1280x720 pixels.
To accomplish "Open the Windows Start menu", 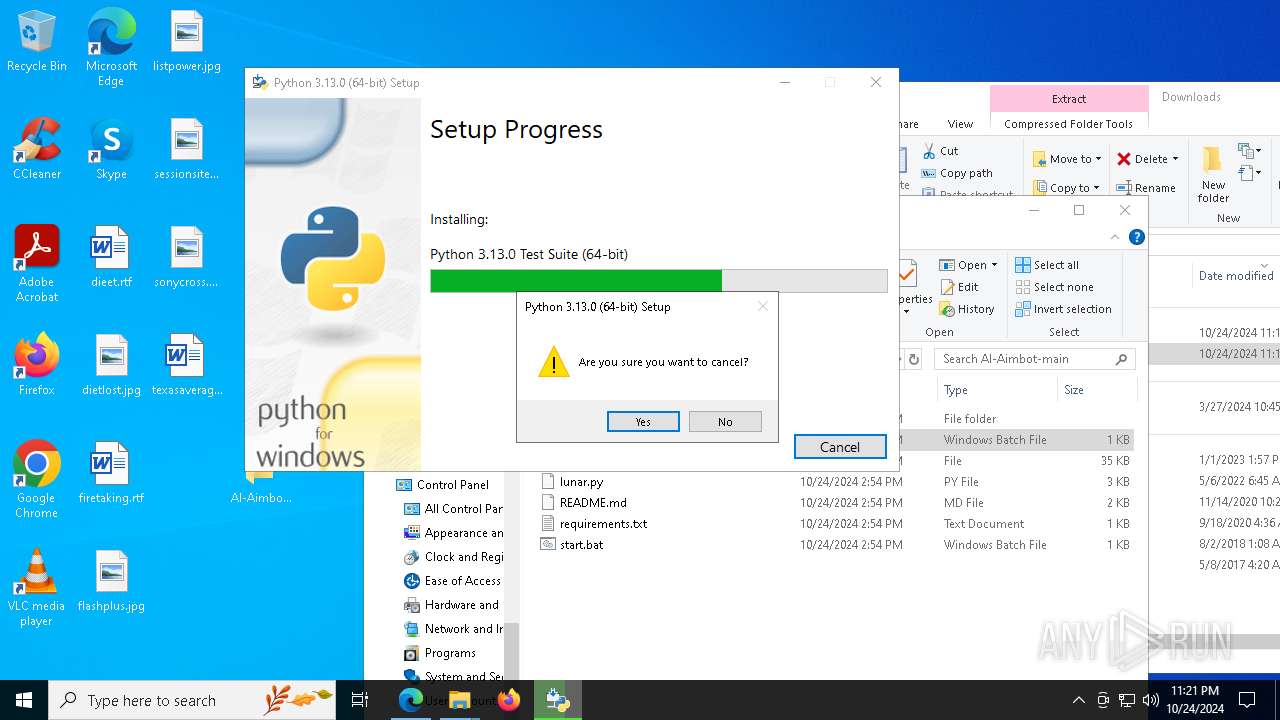I will (x=24, y=700).
